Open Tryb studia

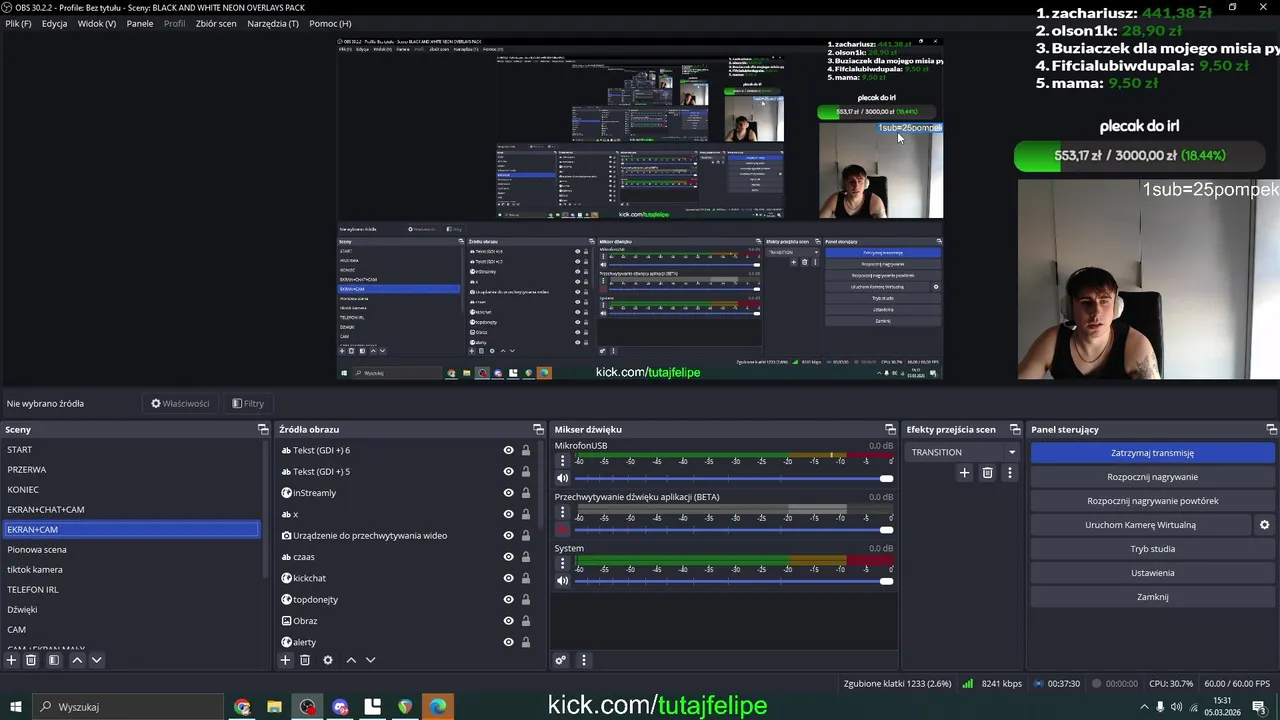click(1152, 549)
